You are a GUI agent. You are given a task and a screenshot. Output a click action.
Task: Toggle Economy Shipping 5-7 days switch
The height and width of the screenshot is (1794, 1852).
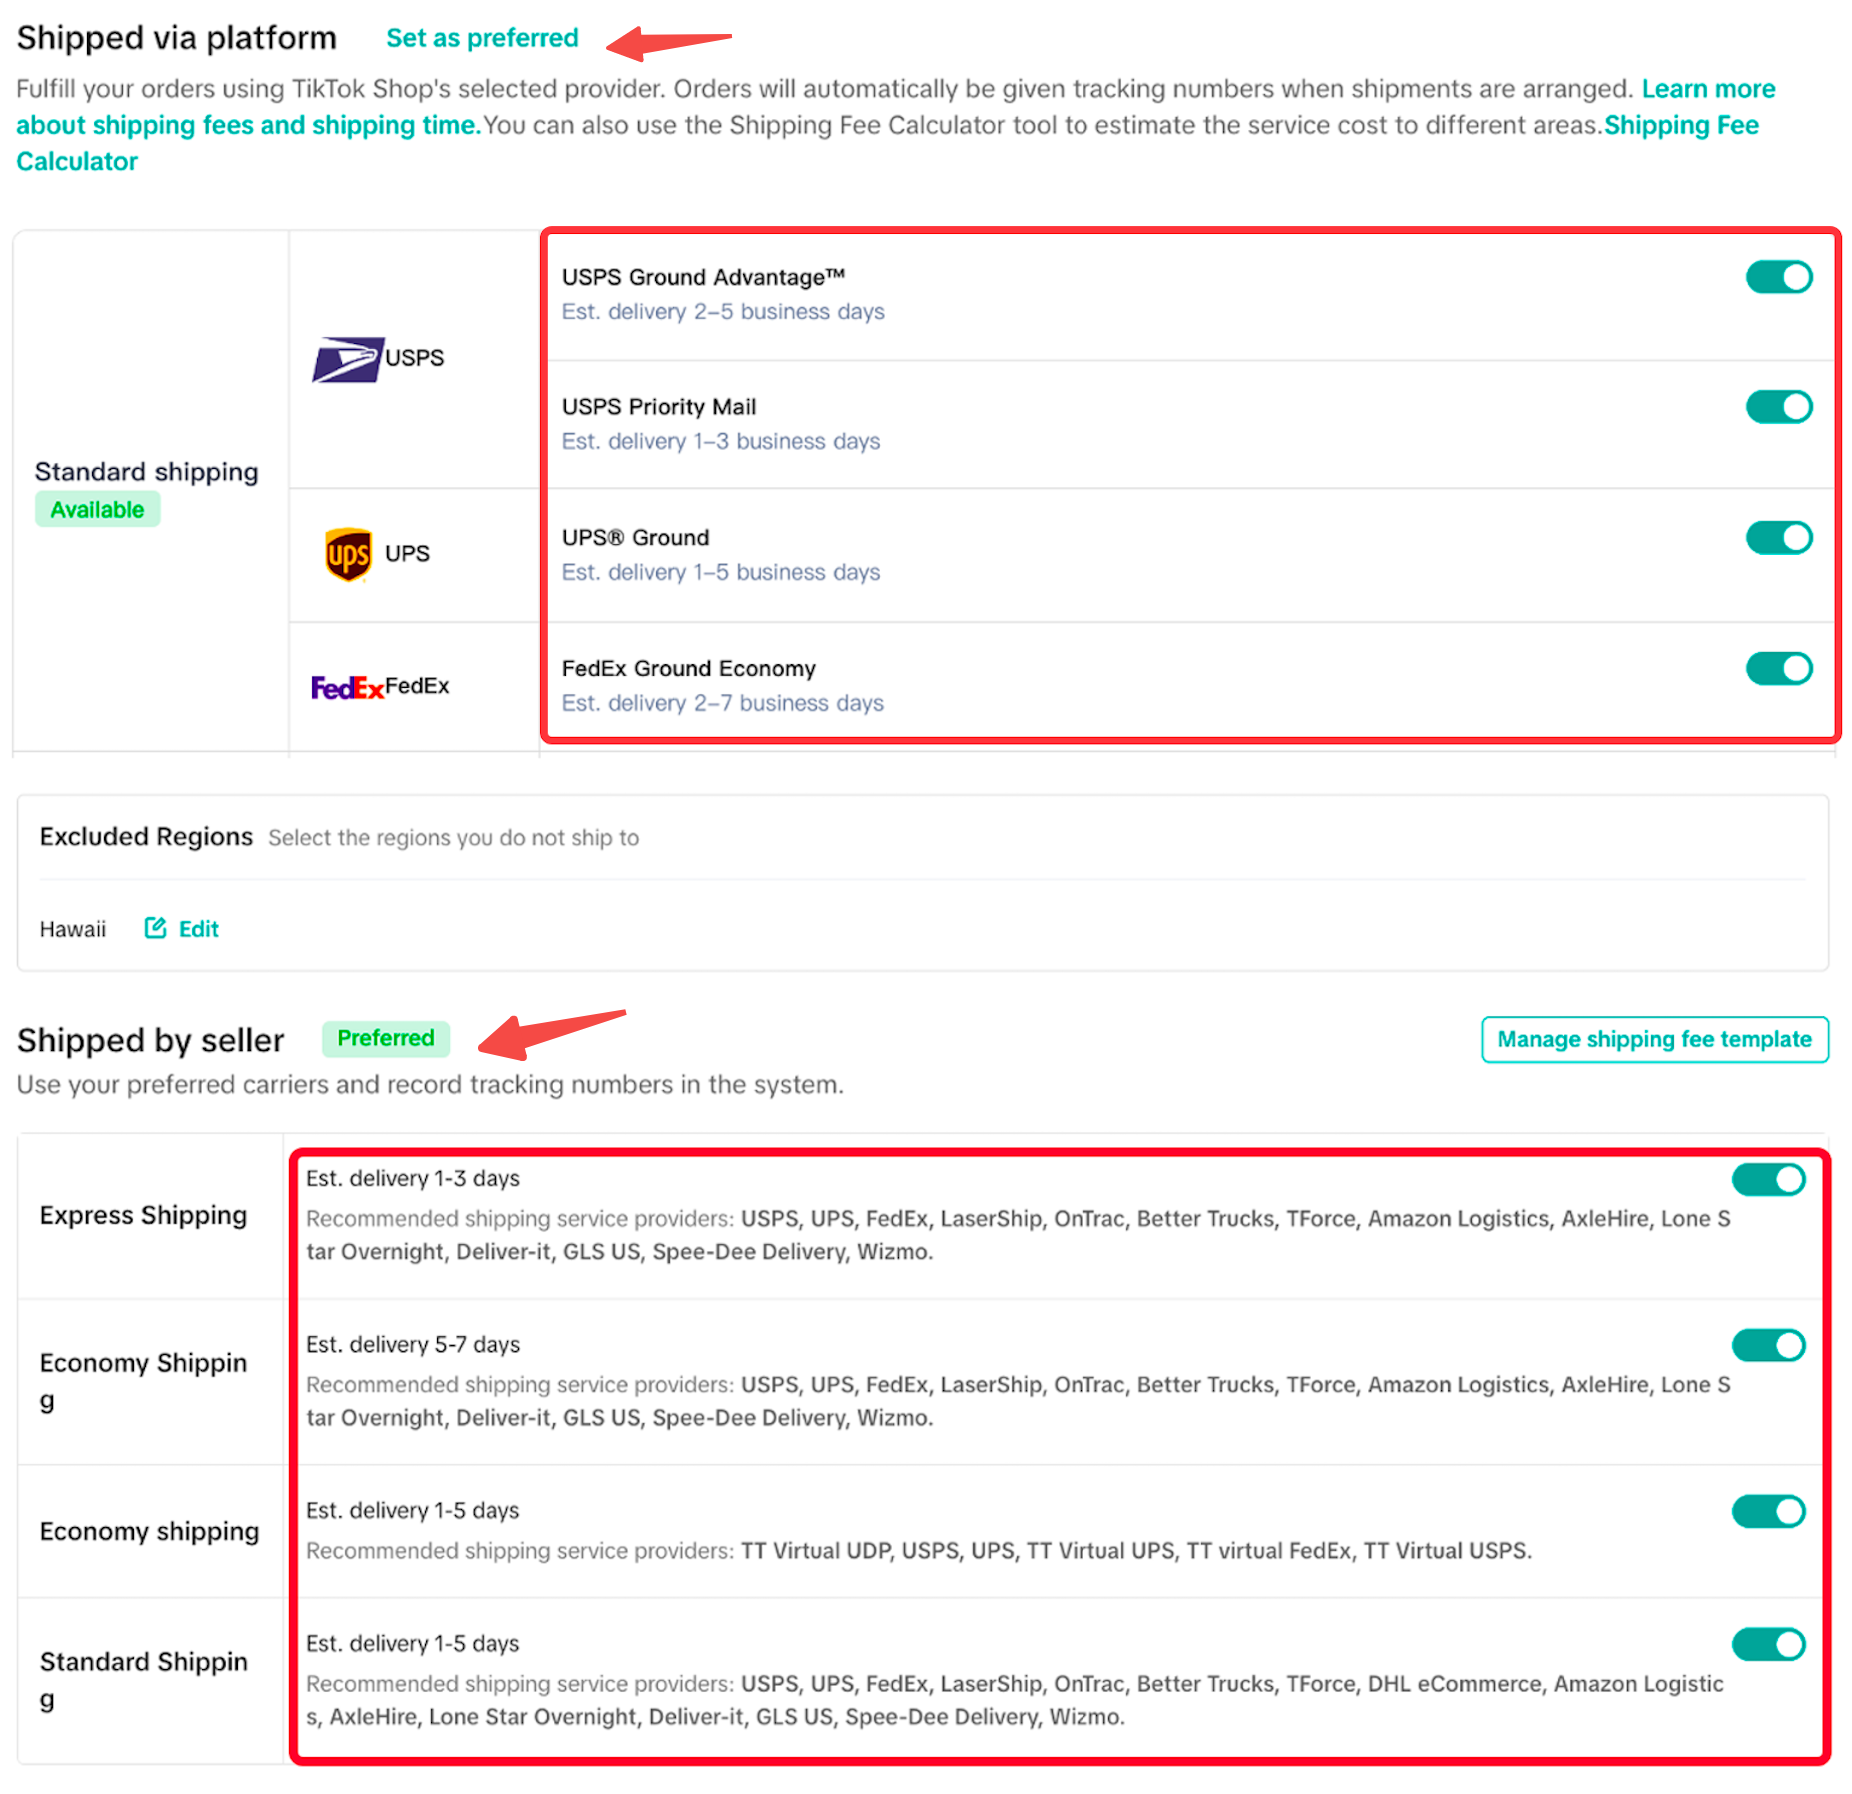pos(1767,1346)
